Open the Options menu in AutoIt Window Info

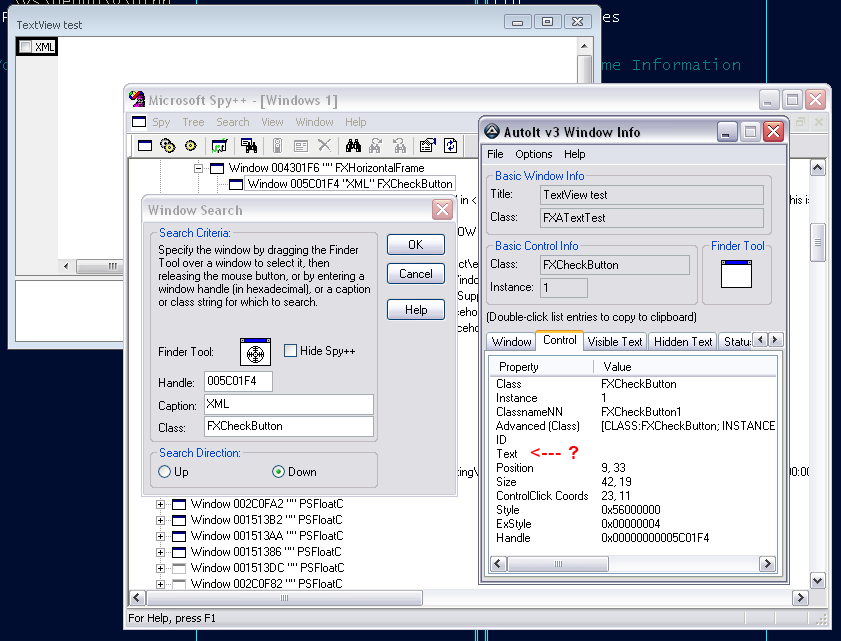533,154
